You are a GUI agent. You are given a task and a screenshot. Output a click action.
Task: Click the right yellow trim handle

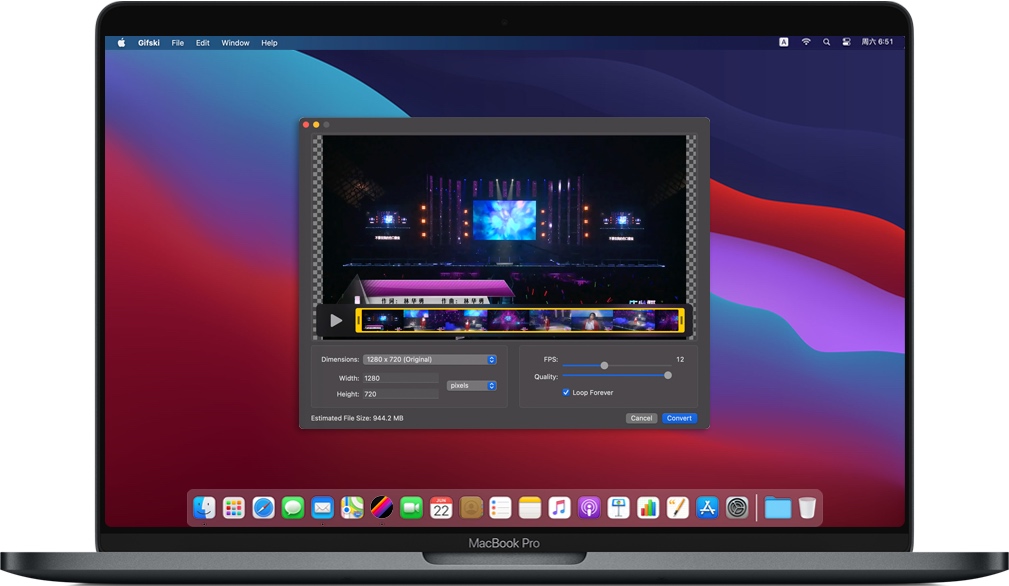(x=681, y=320)
